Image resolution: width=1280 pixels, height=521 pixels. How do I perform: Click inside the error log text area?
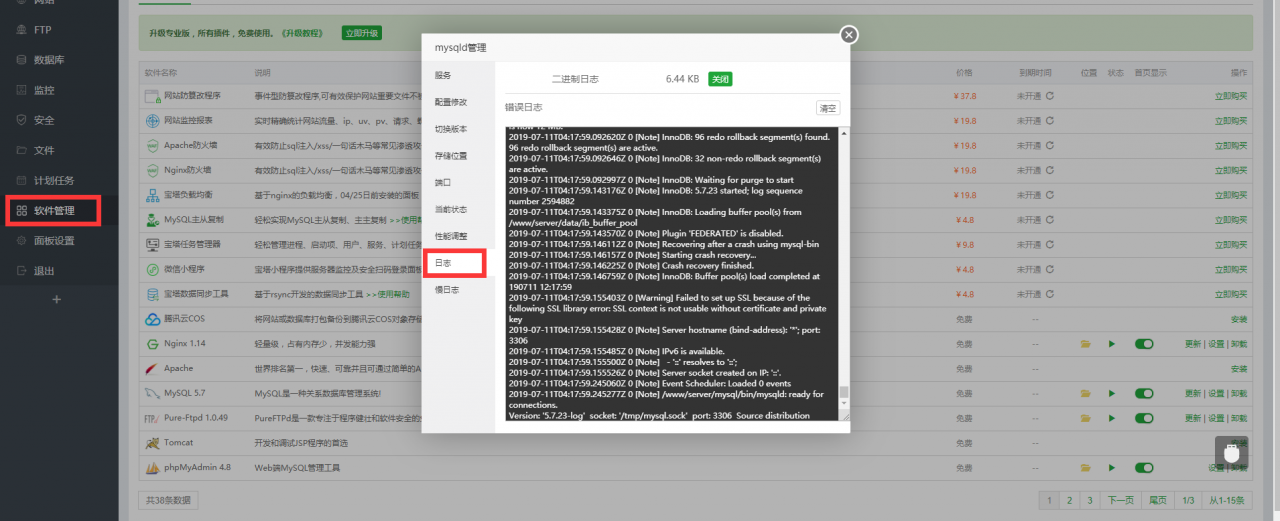point(672,273)
